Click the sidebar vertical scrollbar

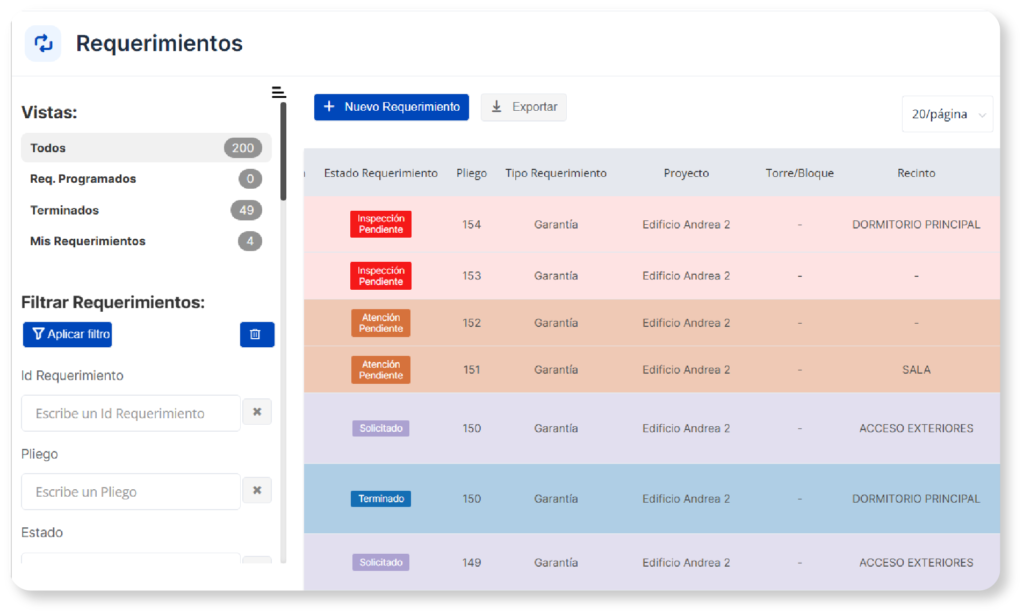pos(284,150)
